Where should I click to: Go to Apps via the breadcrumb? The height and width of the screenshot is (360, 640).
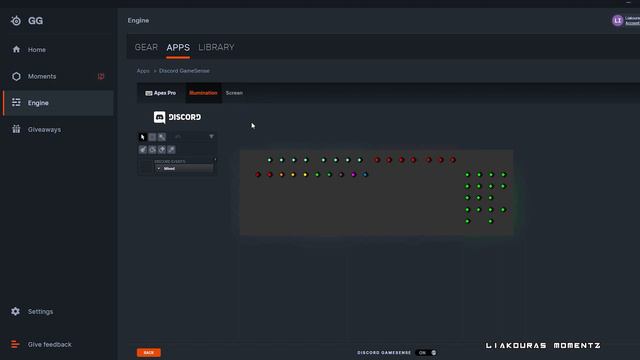click(x=143, y=71)
